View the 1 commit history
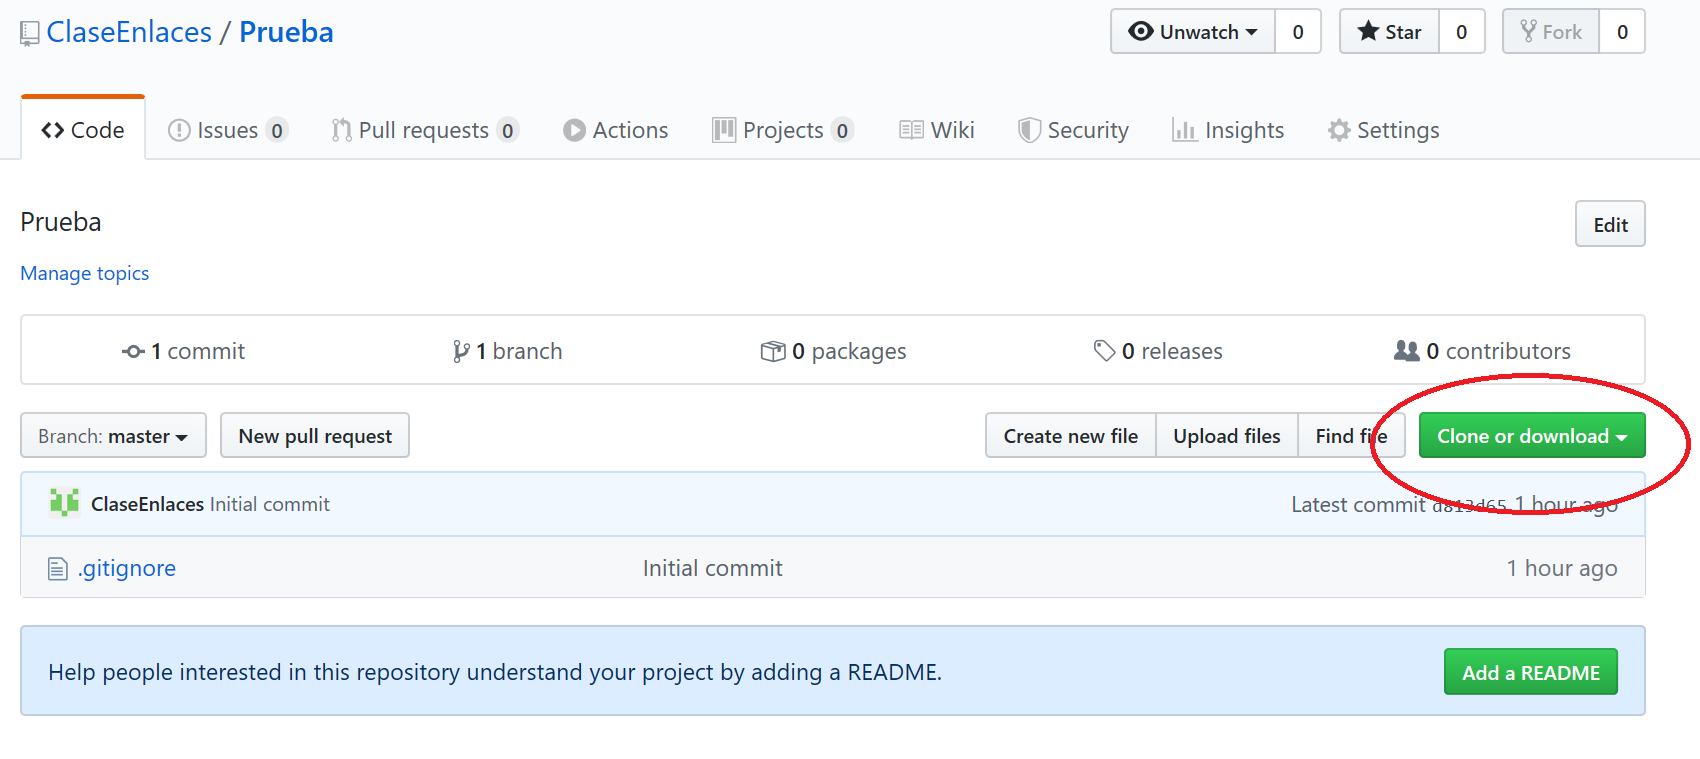The image size is (1700, 759). tap(184, 351)
